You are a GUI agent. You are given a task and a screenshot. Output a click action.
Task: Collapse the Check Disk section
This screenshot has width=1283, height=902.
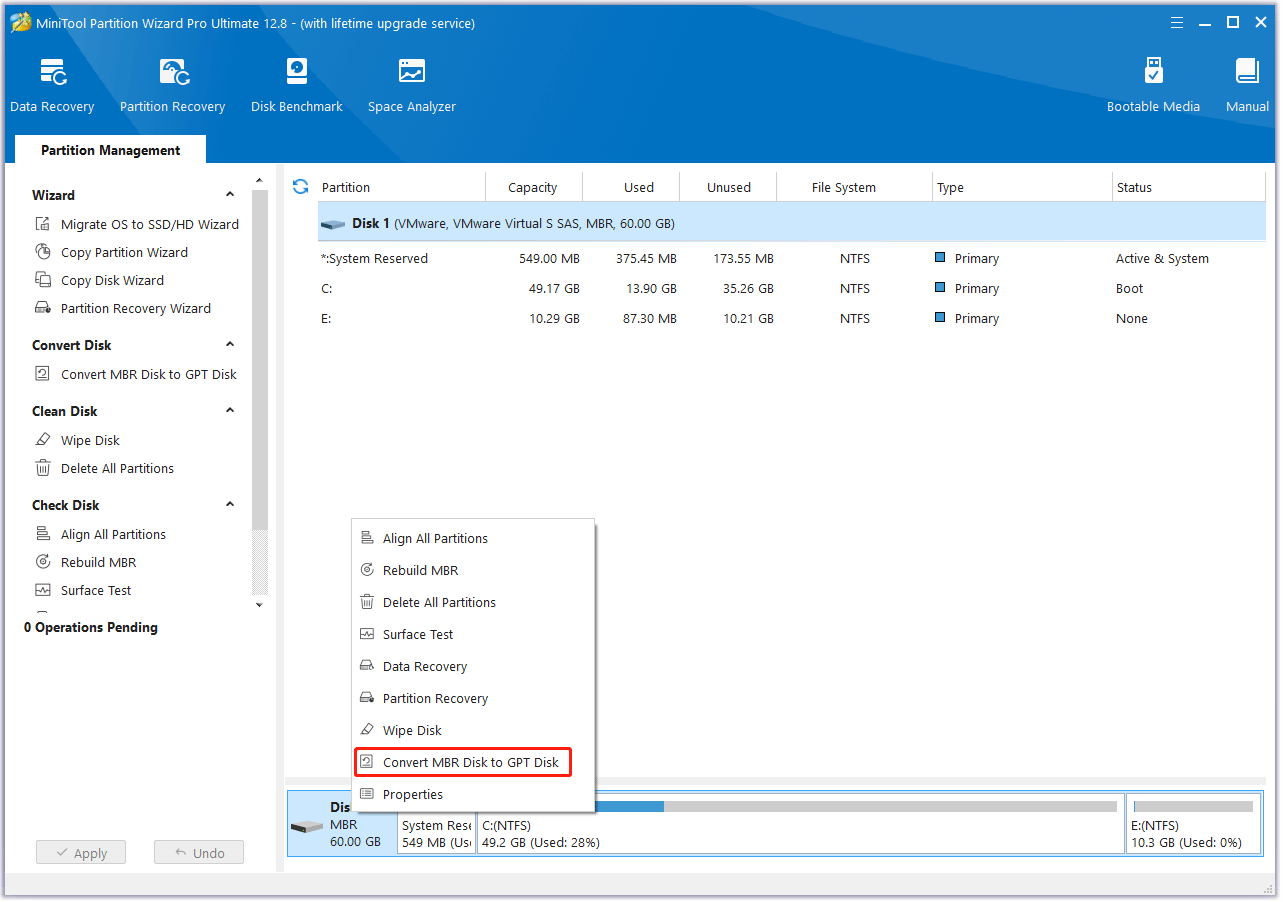click(230, 505)
